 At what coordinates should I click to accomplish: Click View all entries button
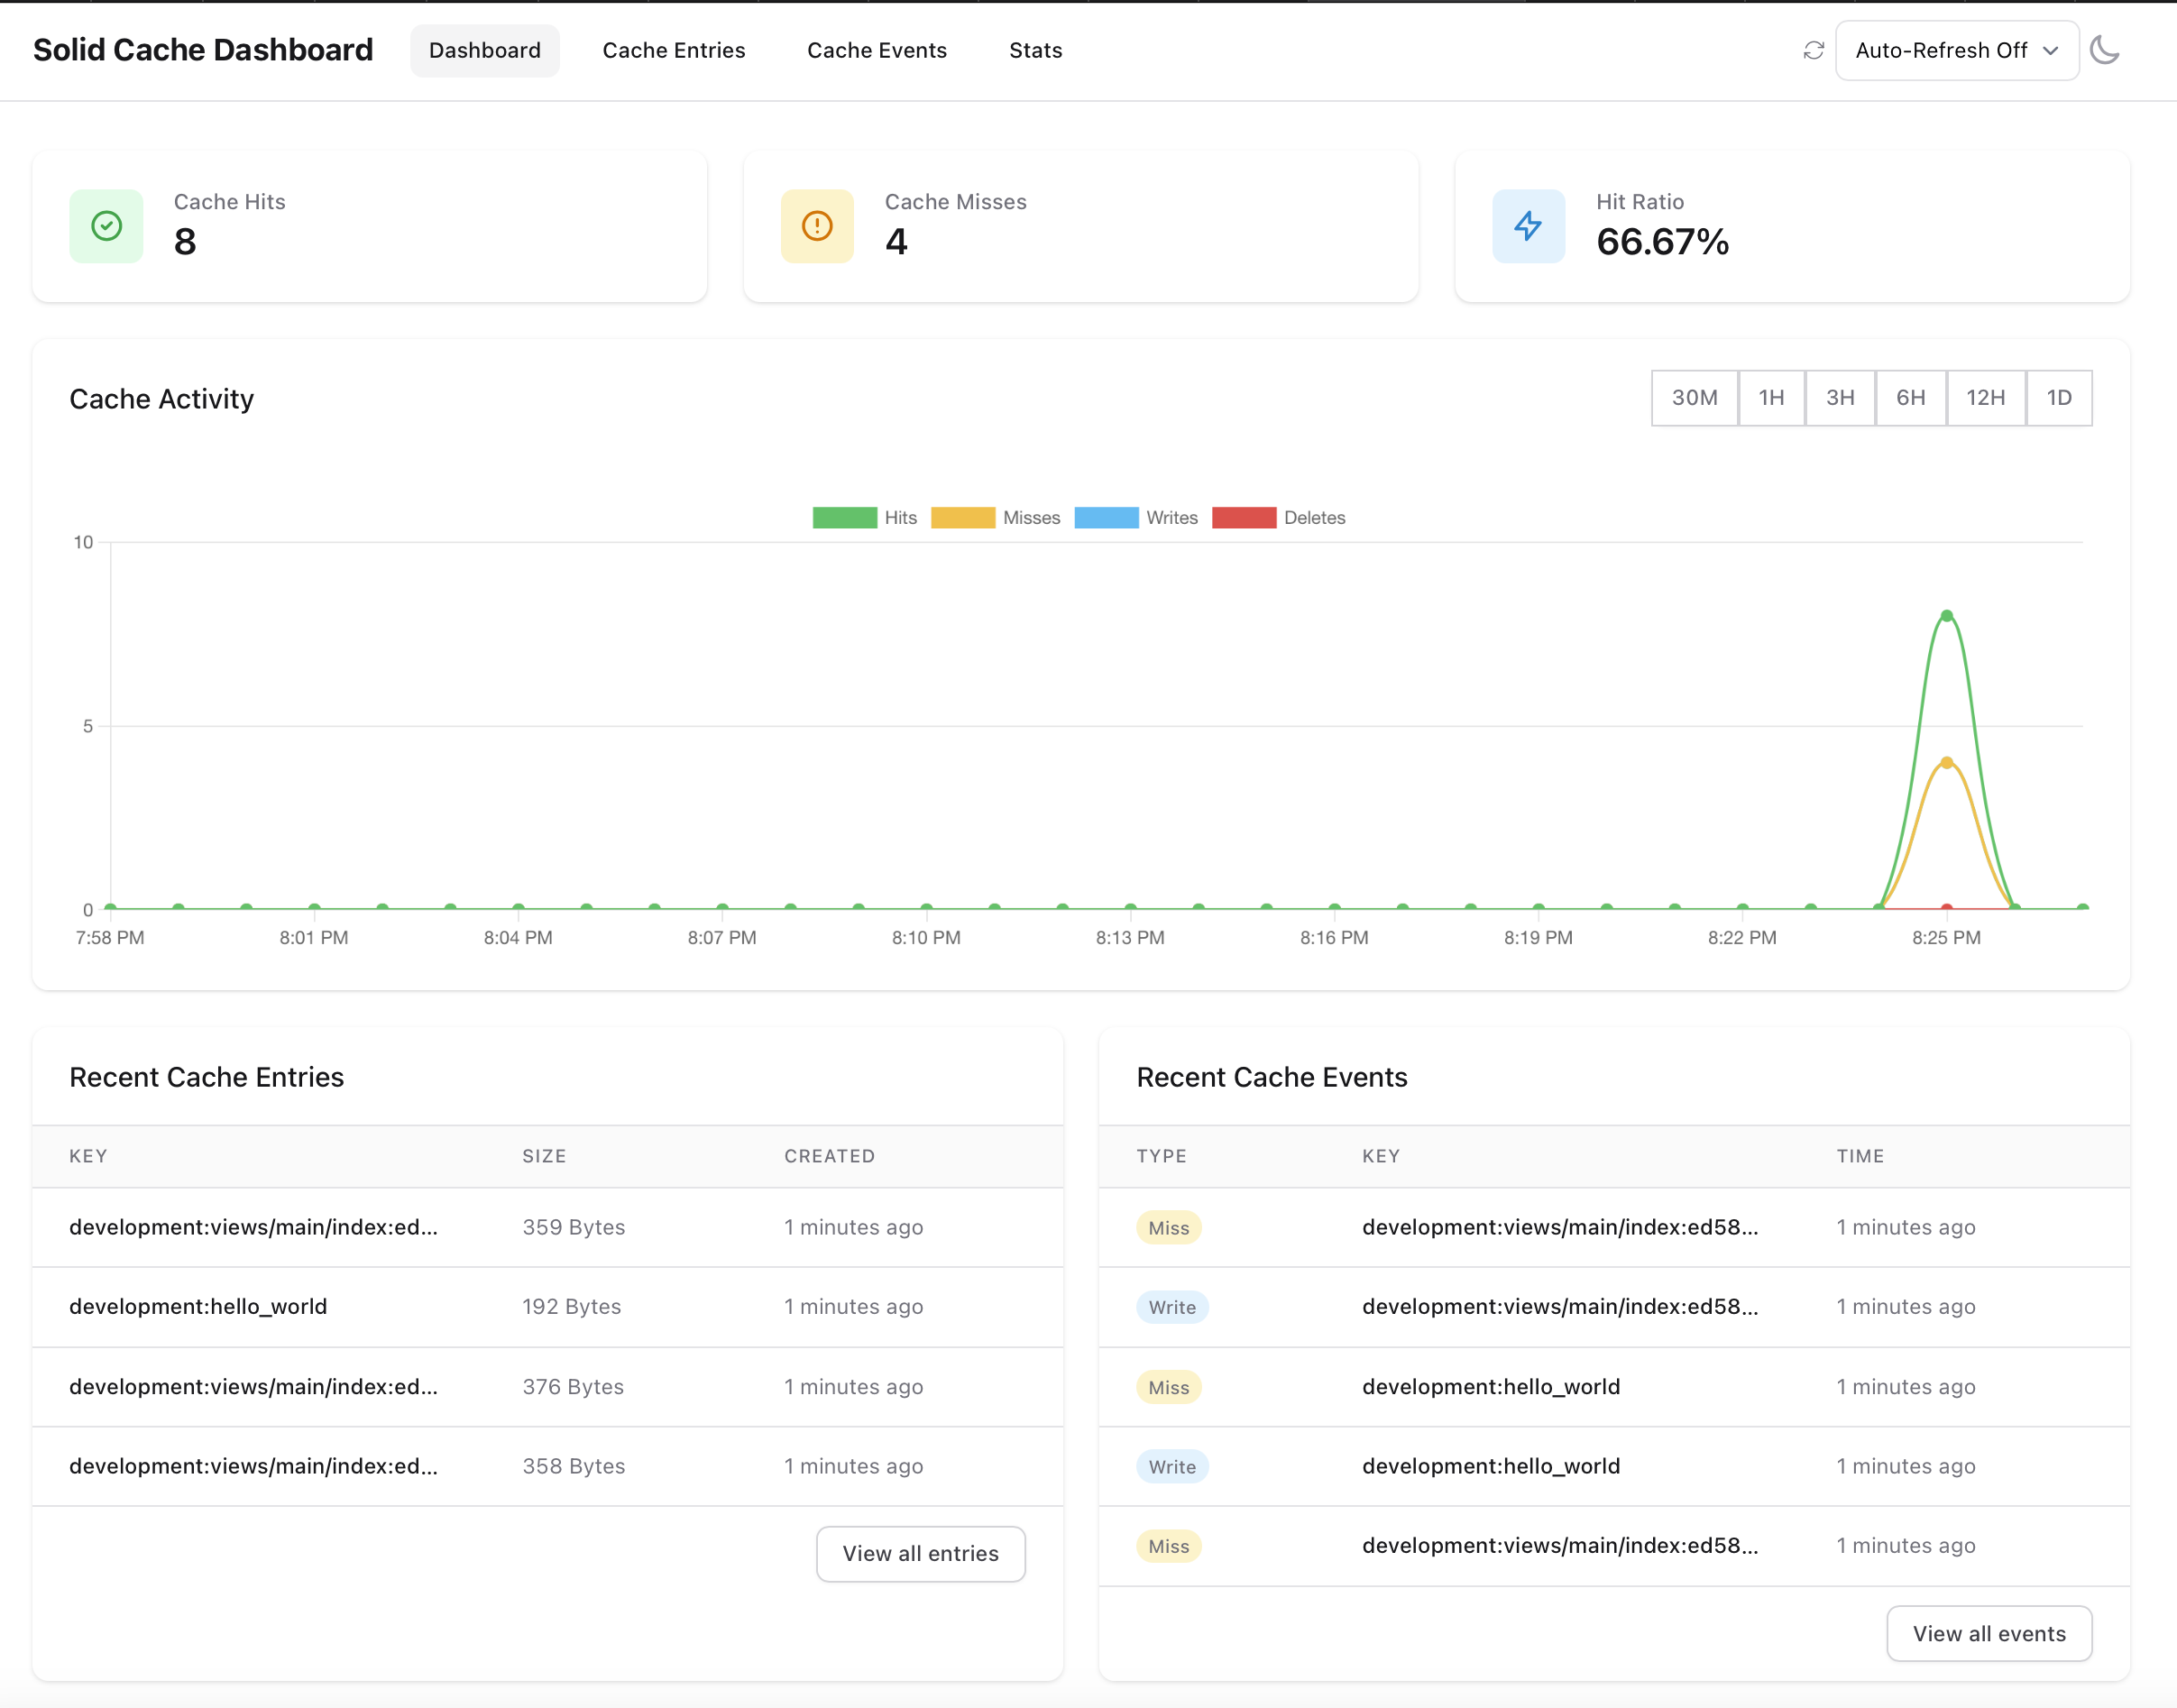(x=920, y=1553)
